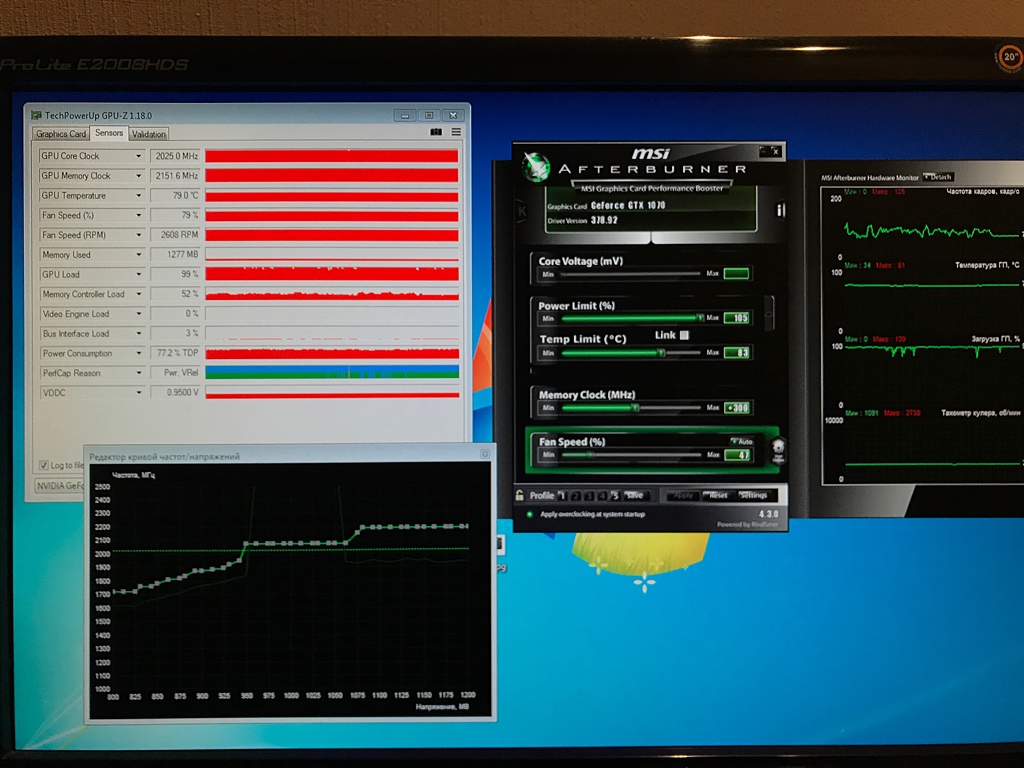
Task: Click the Afterburner profile lock icon
Action: click(519, 495)
